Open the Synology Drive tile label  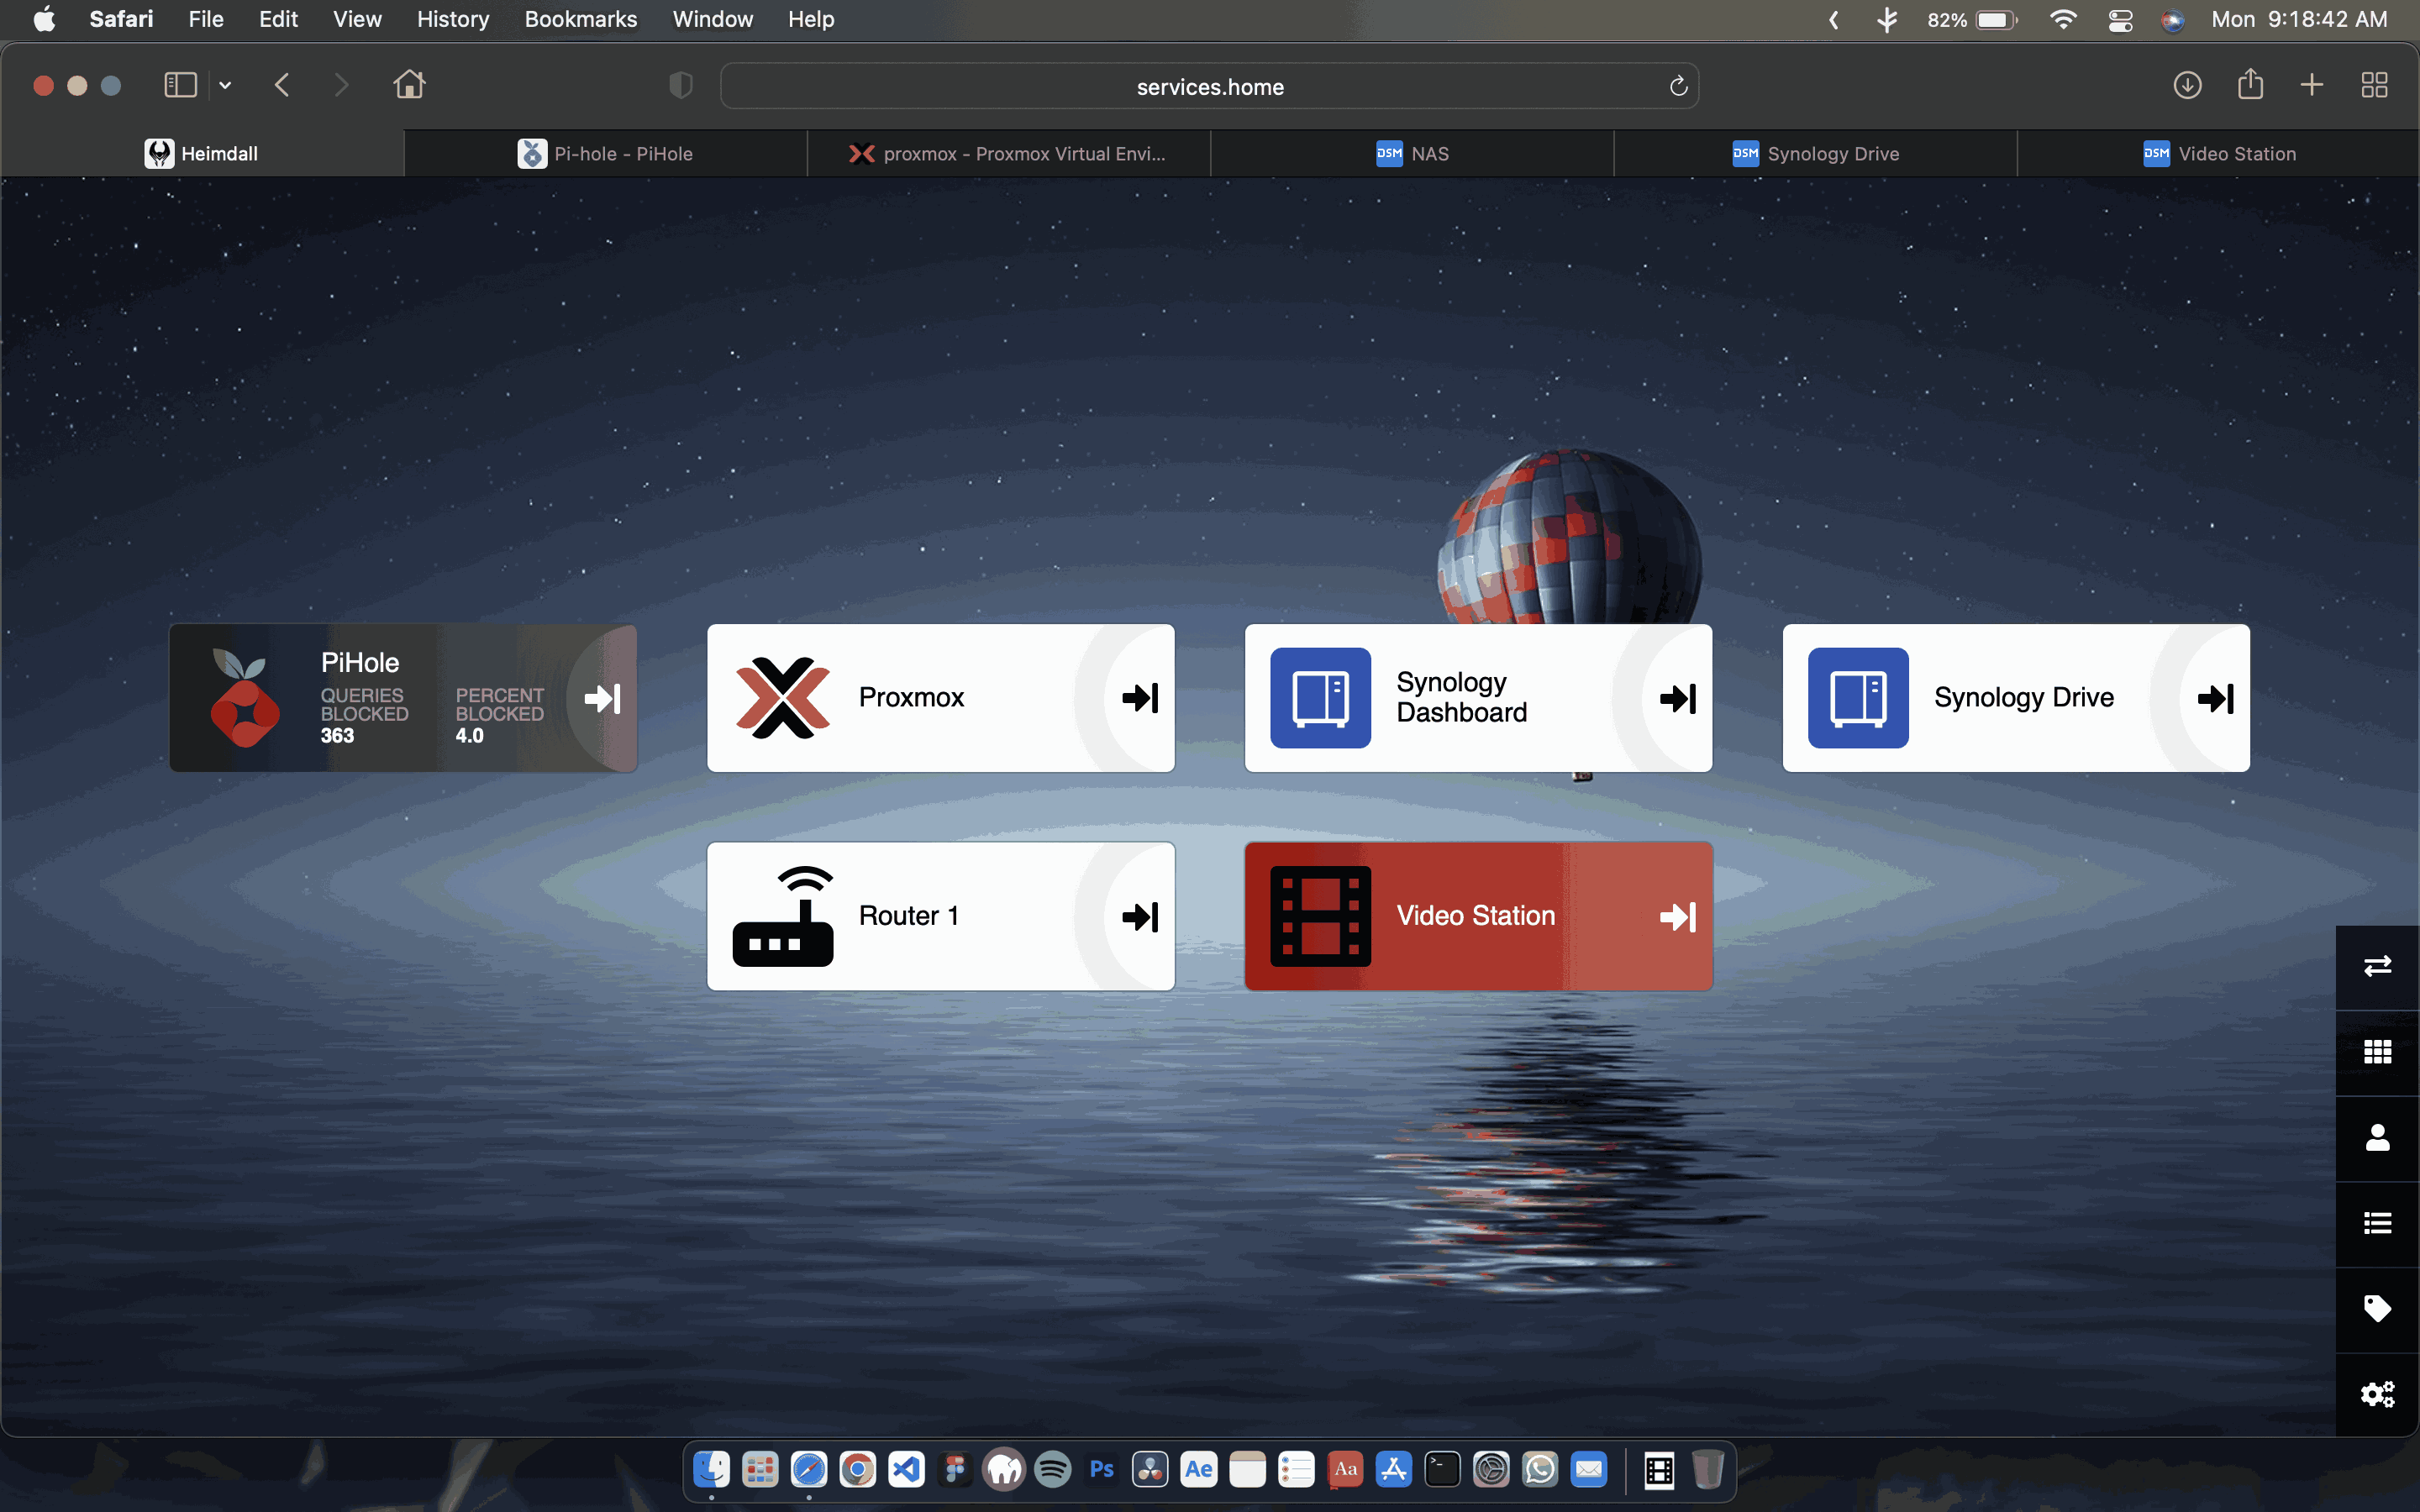tap(2024, 697)
